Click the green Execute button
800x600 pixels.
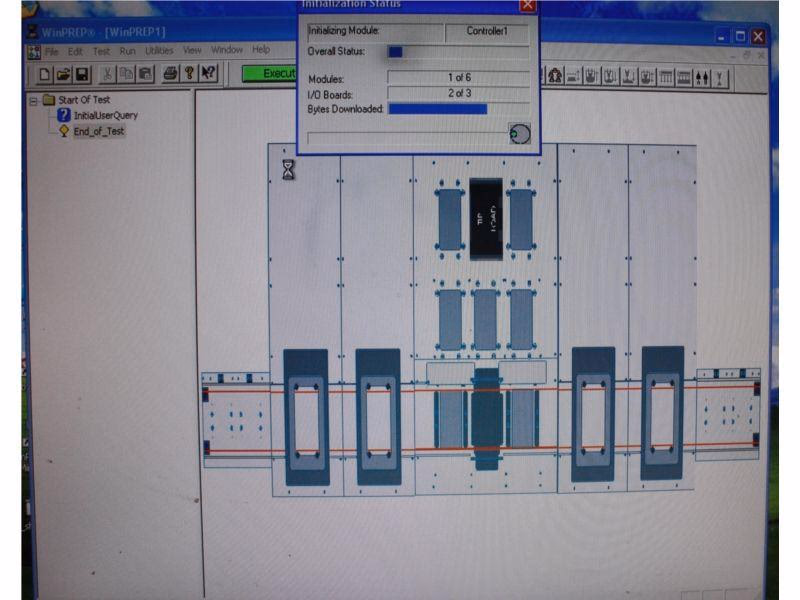tap(270, 74)
